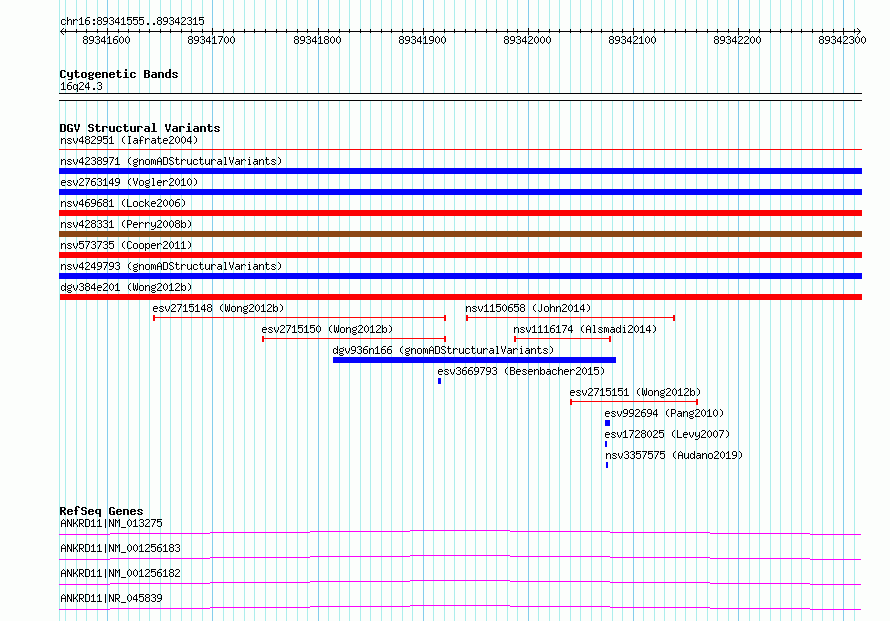Click the red span line of nsv1150658

[570, 318]
